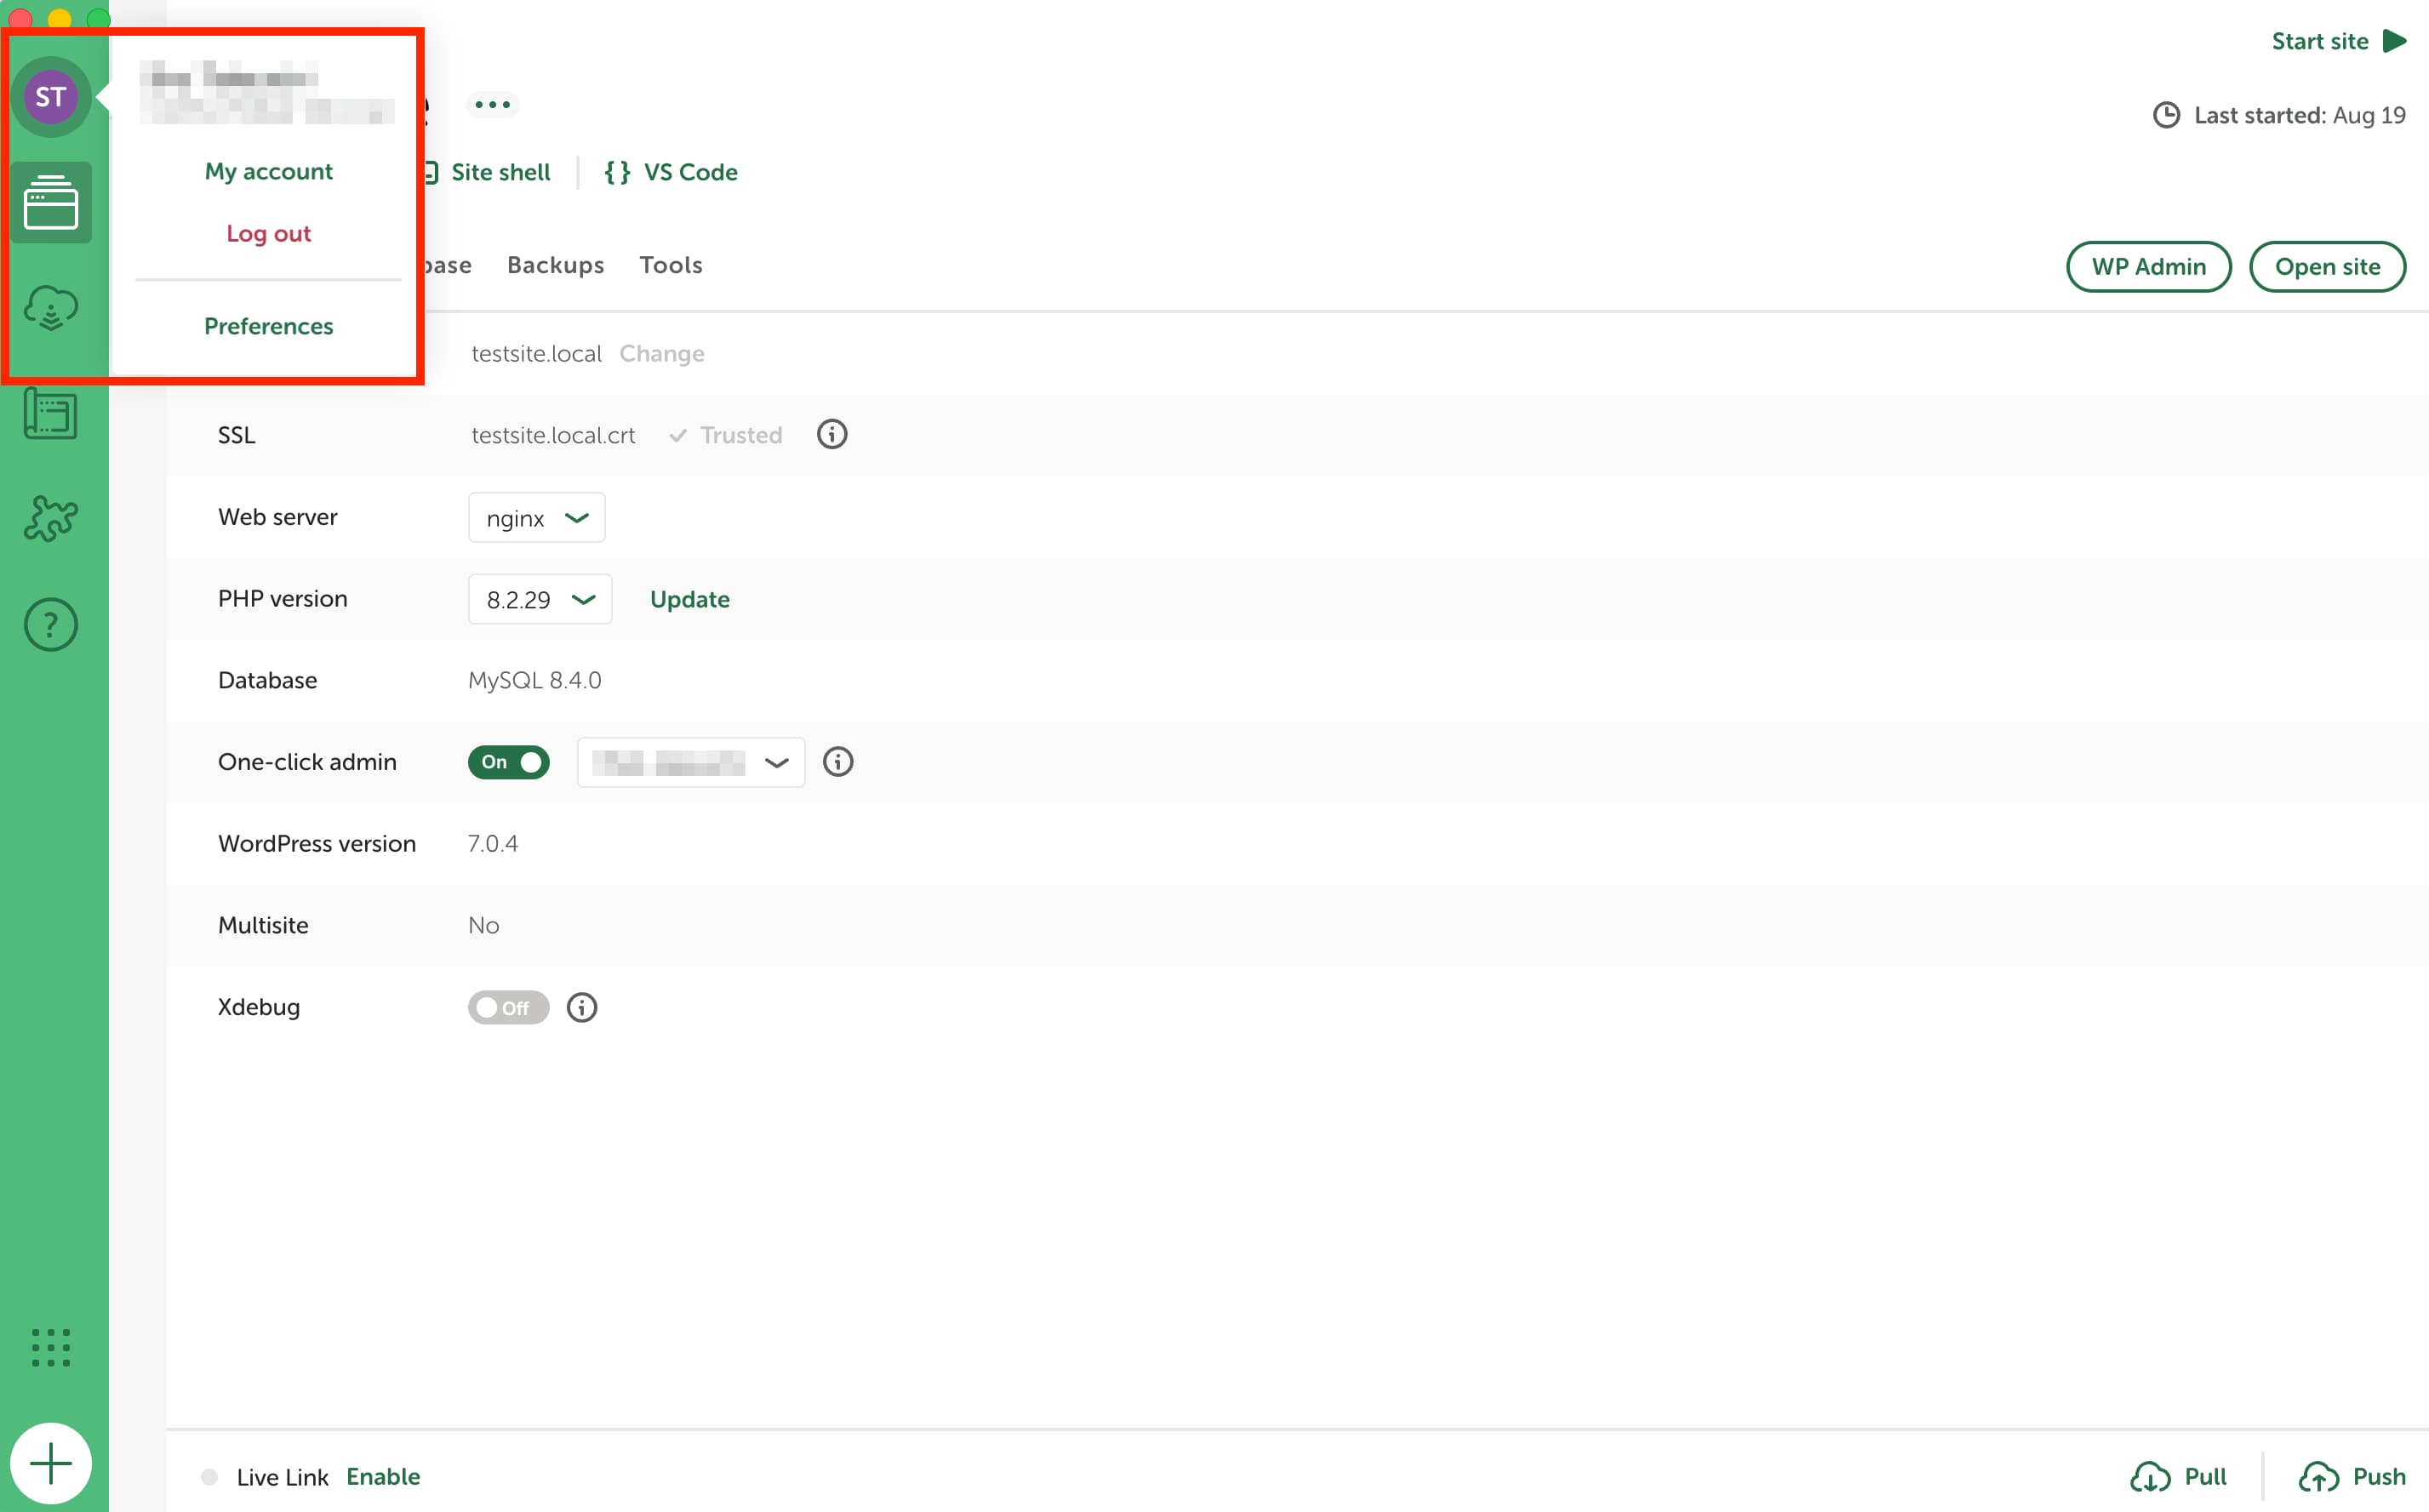
Task: Select My account in user menu
Action: click(x=269, y=172)
